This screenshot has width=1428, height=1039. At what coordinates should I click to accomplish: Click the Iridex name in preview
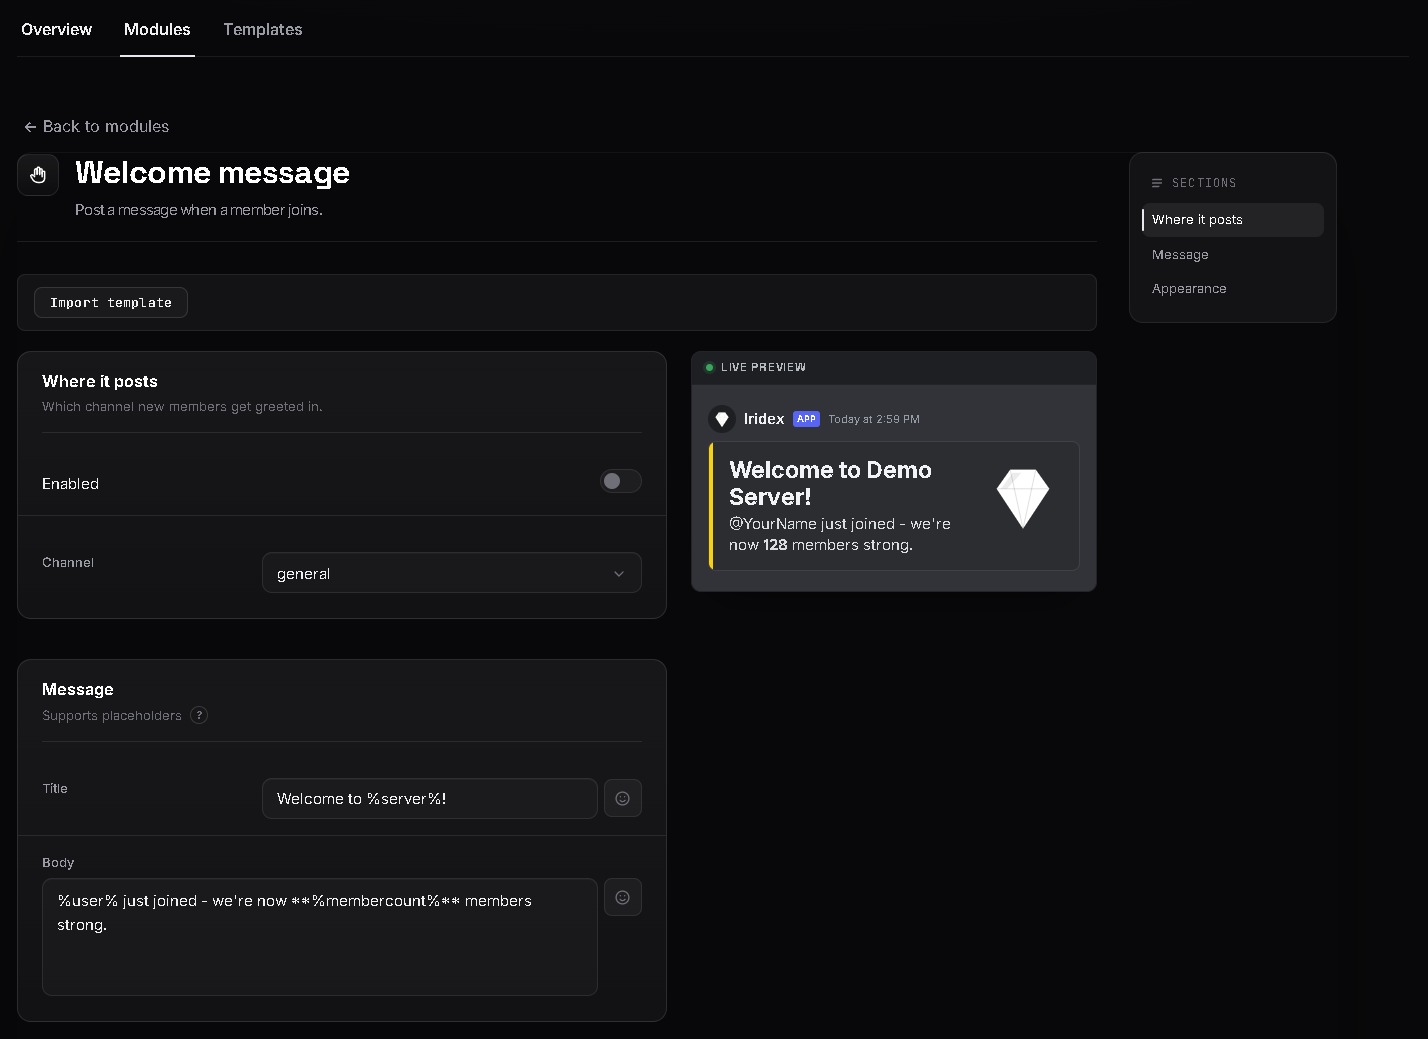764,419
